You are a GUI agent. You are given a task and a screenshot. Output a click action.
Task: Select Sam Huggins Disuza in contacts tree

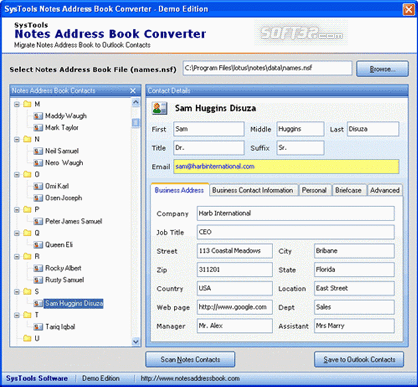click(74, 303)
